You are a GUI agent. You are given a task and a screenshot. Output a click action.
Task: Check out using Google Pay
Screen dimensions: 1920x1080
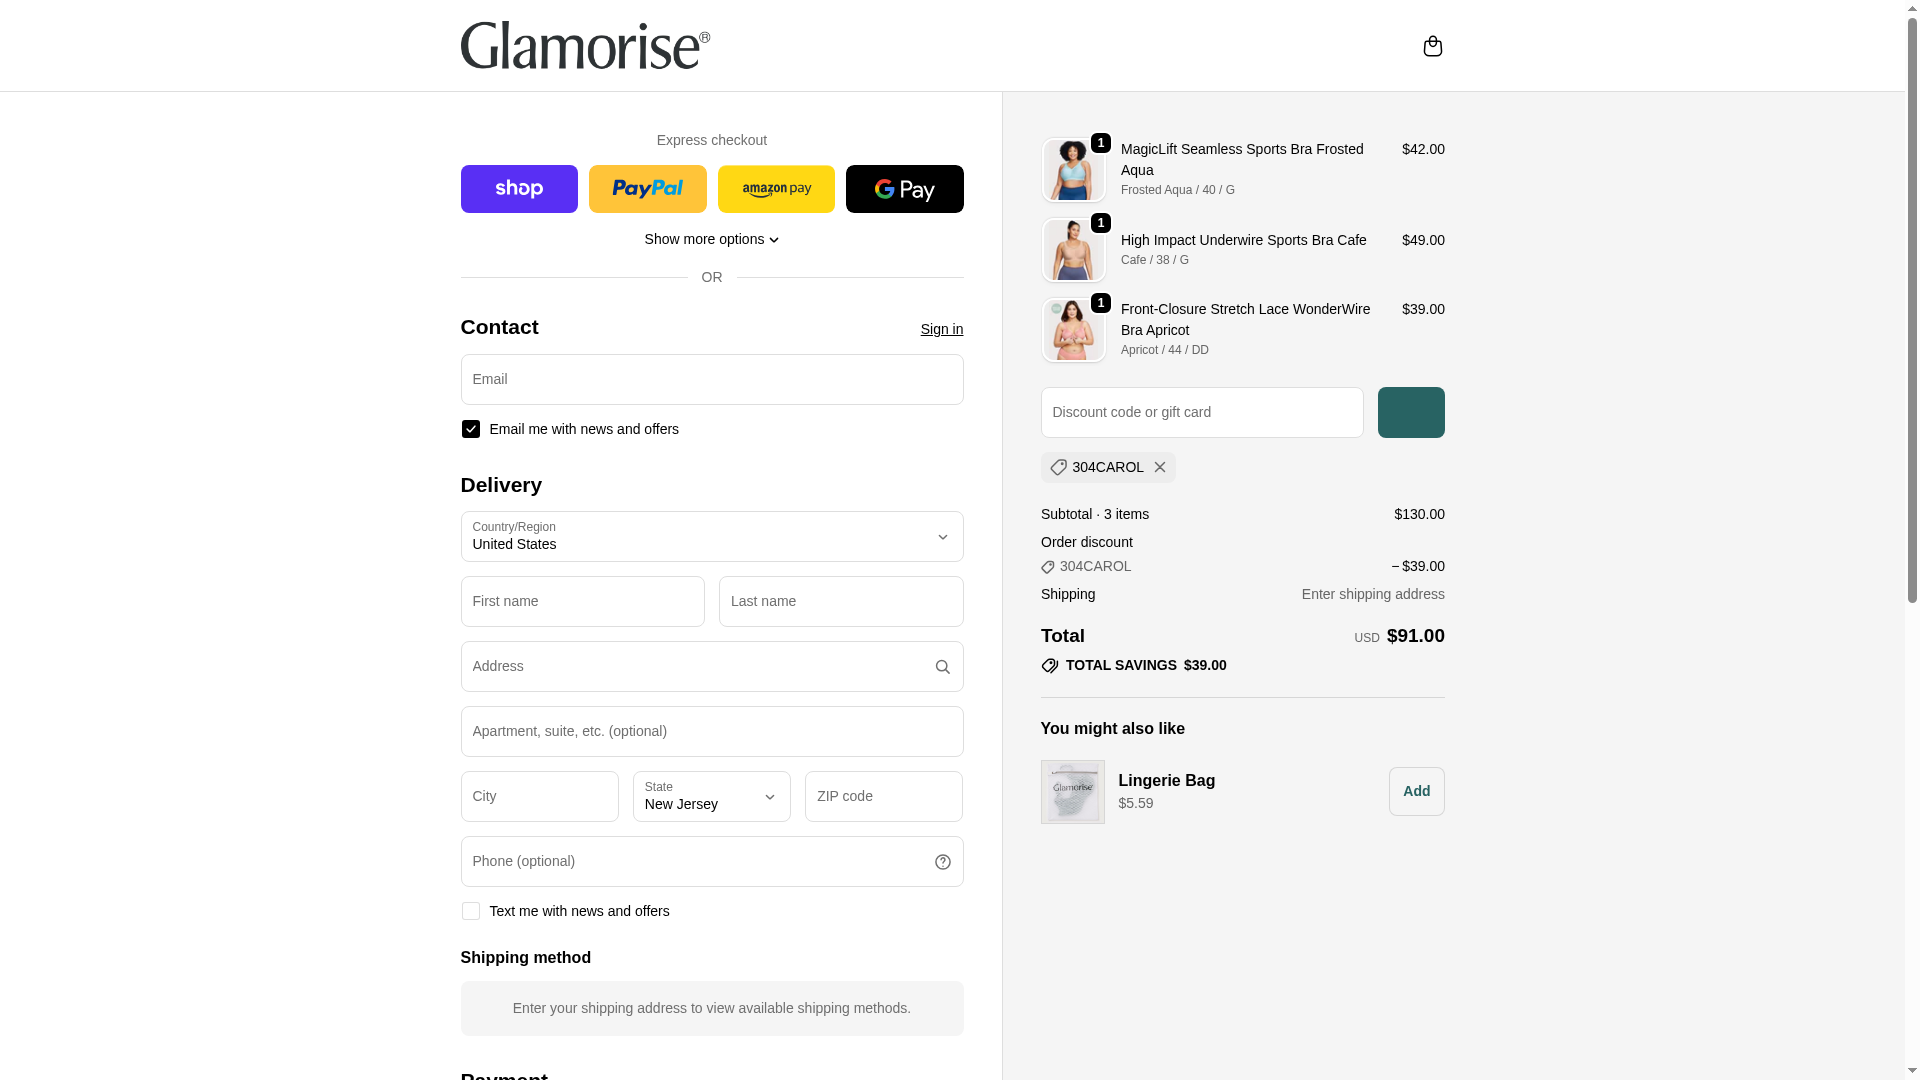(x=905, y=189)
